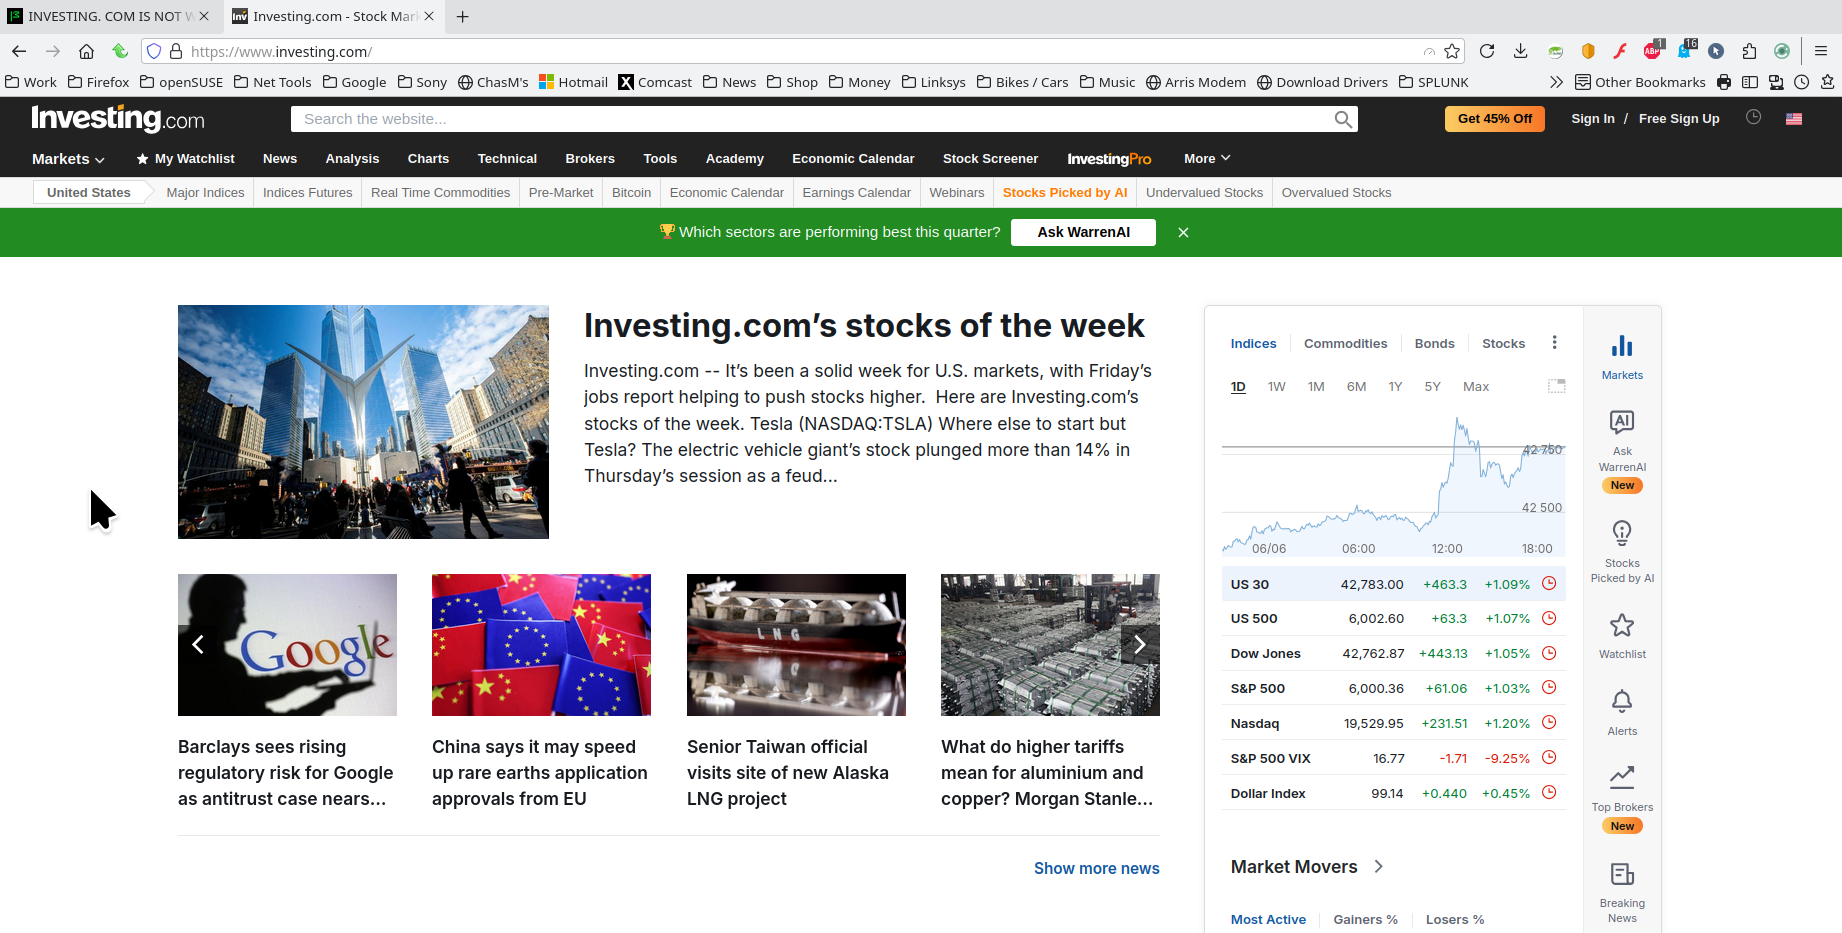Open the Charts menu item

click(x=428, y=159)
